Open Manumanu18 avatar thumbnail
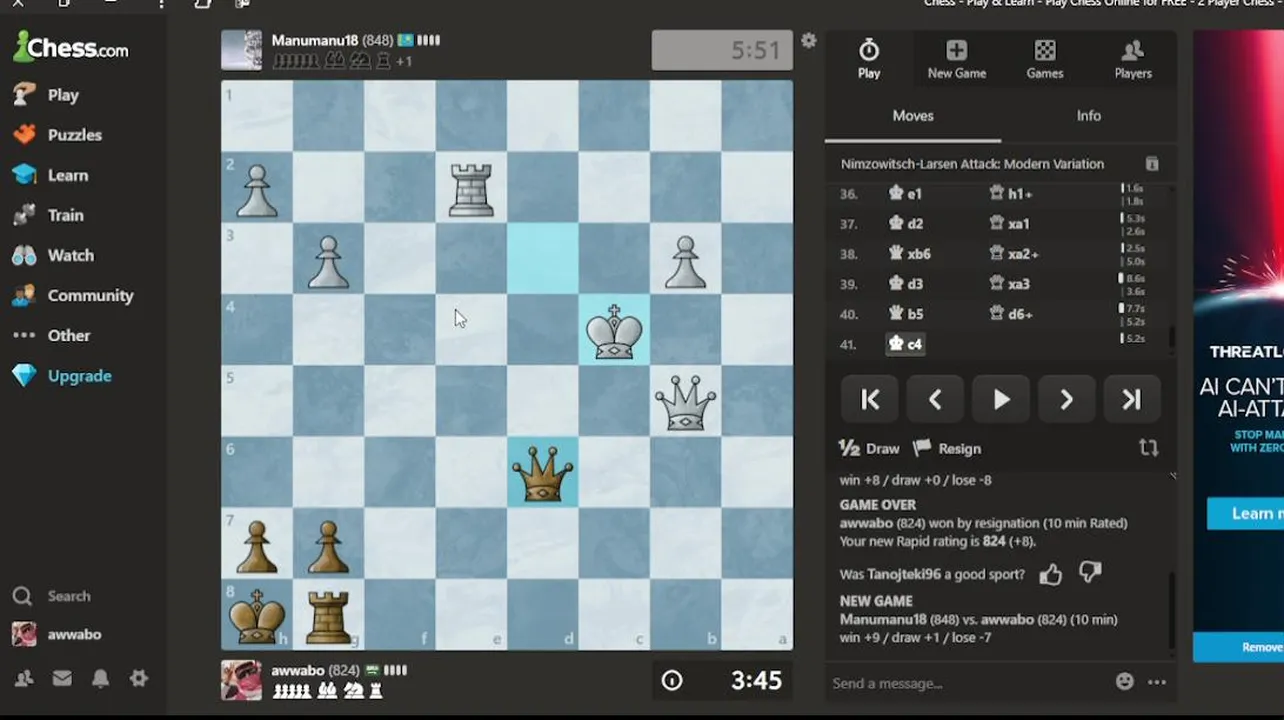This screenshot has width=1284, height=720. click(x=242, y=50)
